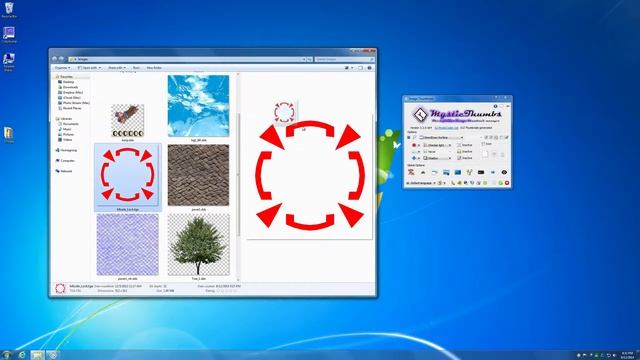Click New folder in Explorer toolbar
Screen dimensions: 640x360
point(154,68)
